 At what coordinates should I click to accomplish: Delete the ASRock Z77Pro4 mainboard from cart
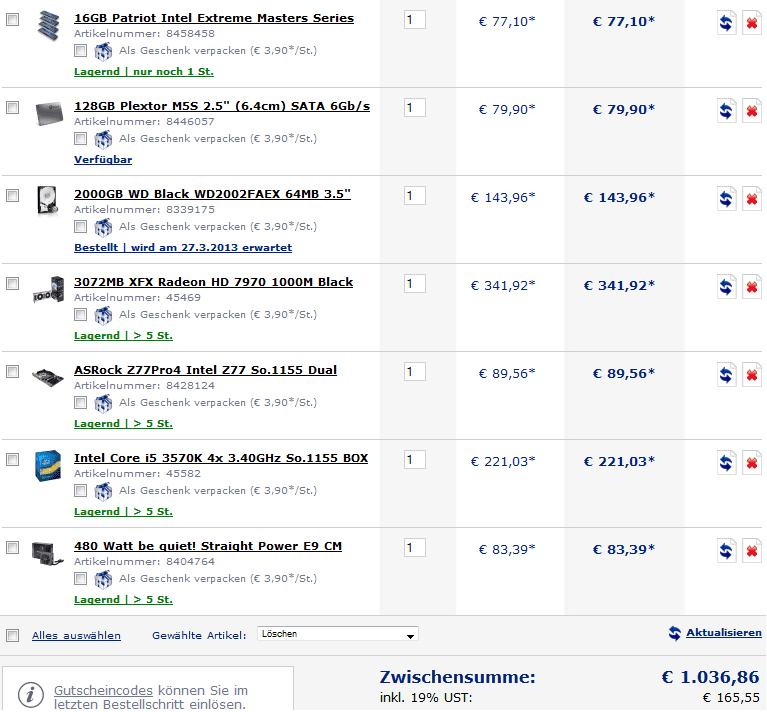point(752,376)
